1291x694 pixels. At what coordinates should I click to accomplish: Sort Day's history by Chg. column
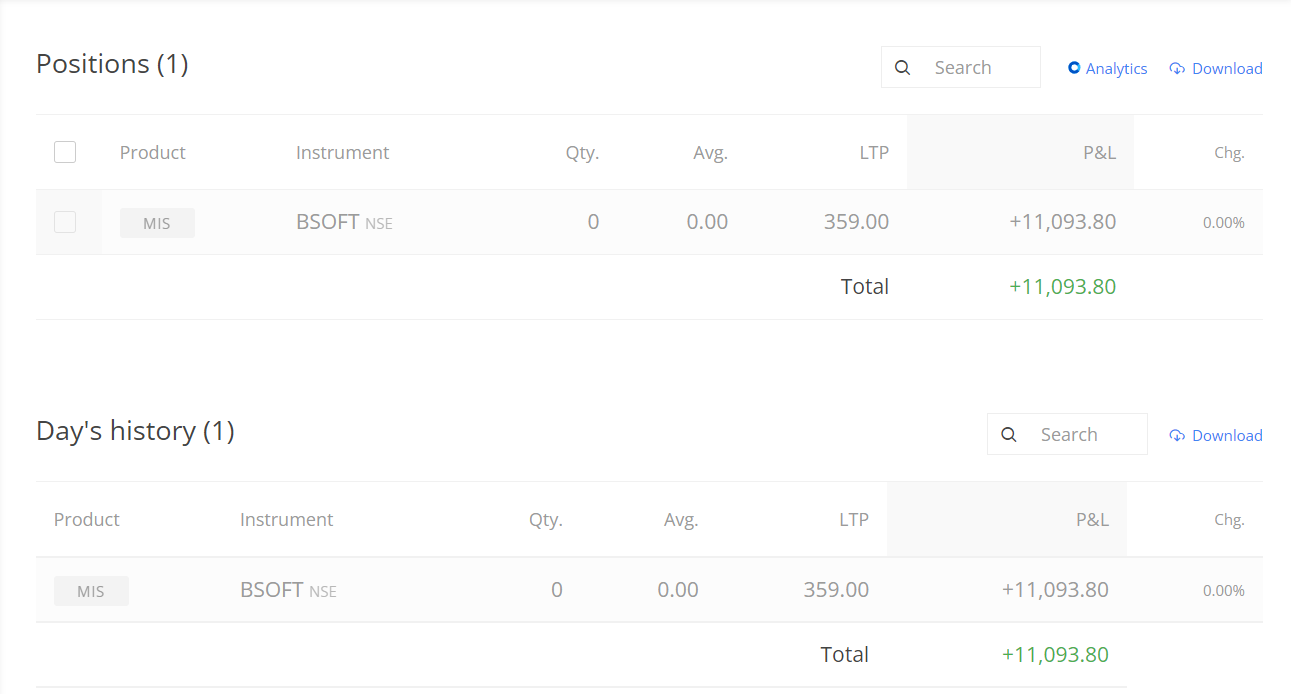1229,520
